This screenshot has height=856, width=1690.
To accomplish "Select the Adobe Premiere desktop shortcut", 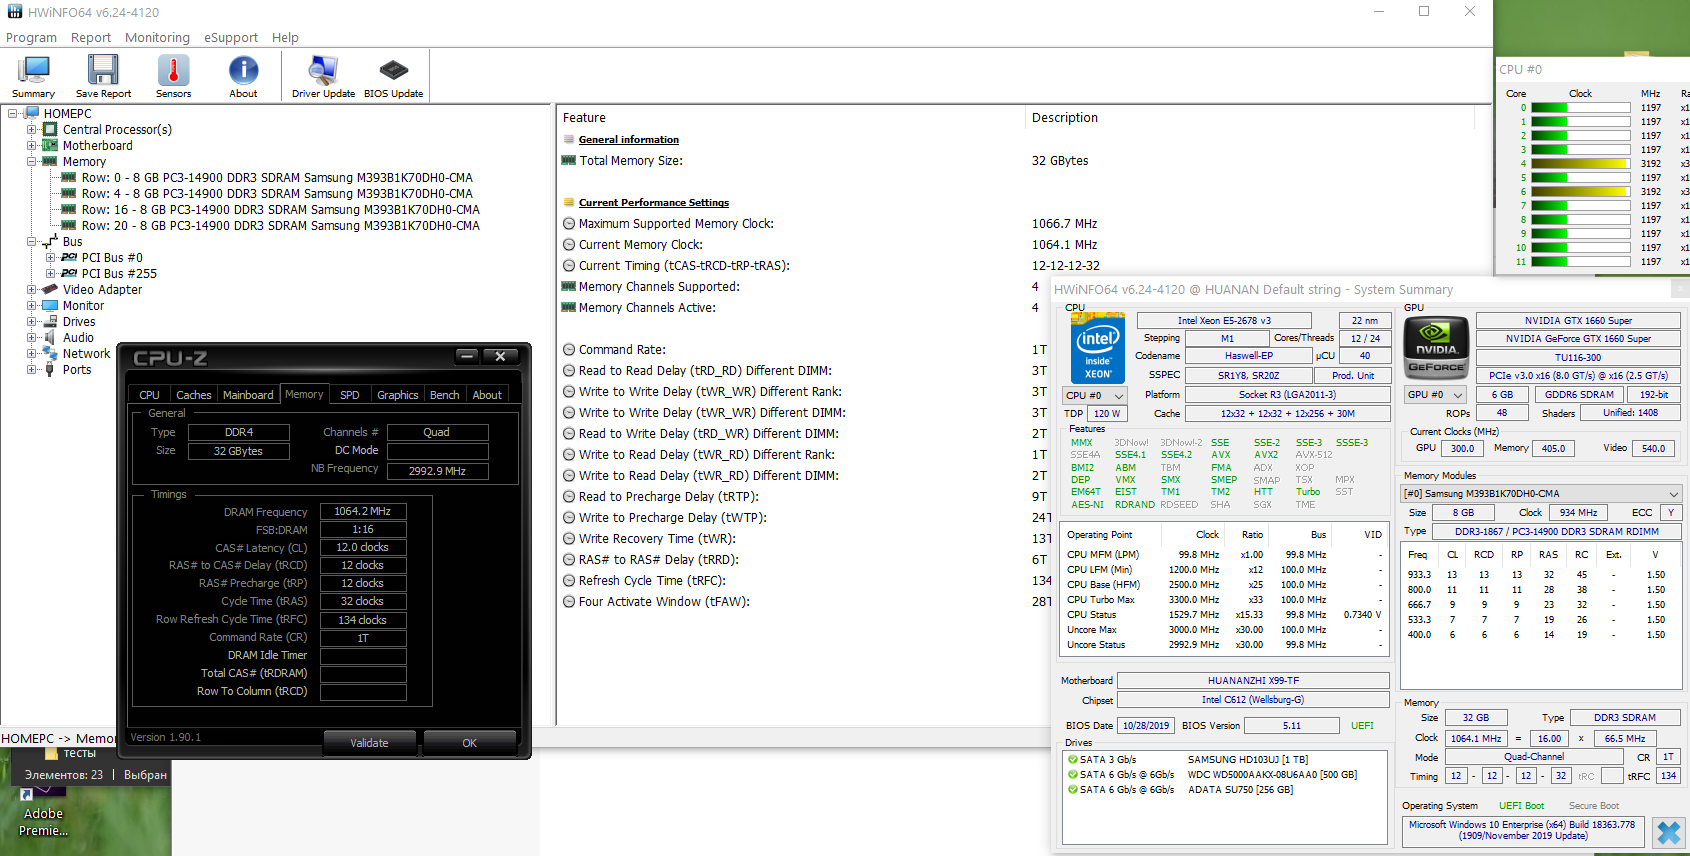I will 43,811.
